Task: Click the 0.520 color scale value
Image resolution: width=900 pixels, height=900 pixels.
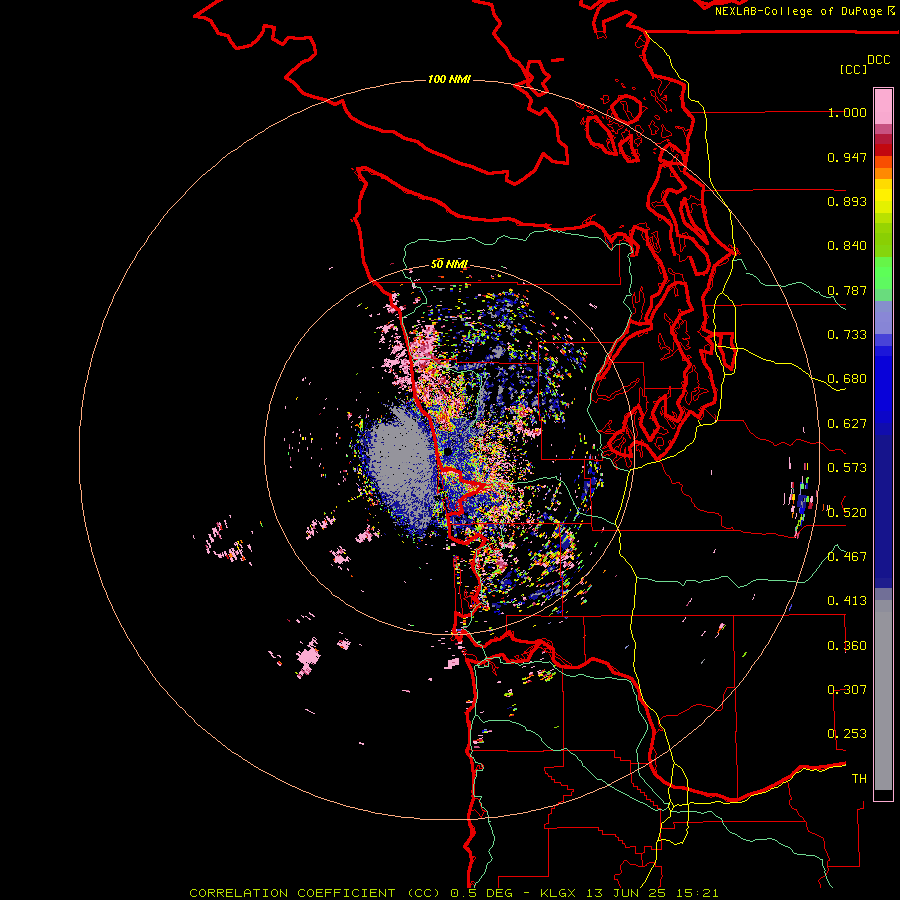Action: [847, 513]
